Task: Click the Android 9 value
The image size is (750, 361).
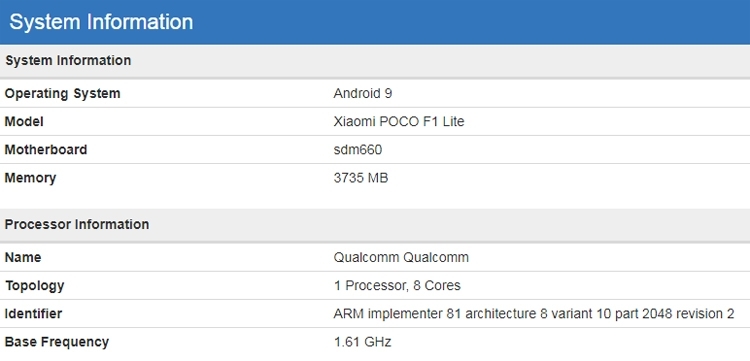Action: click(x=363, y=93)
